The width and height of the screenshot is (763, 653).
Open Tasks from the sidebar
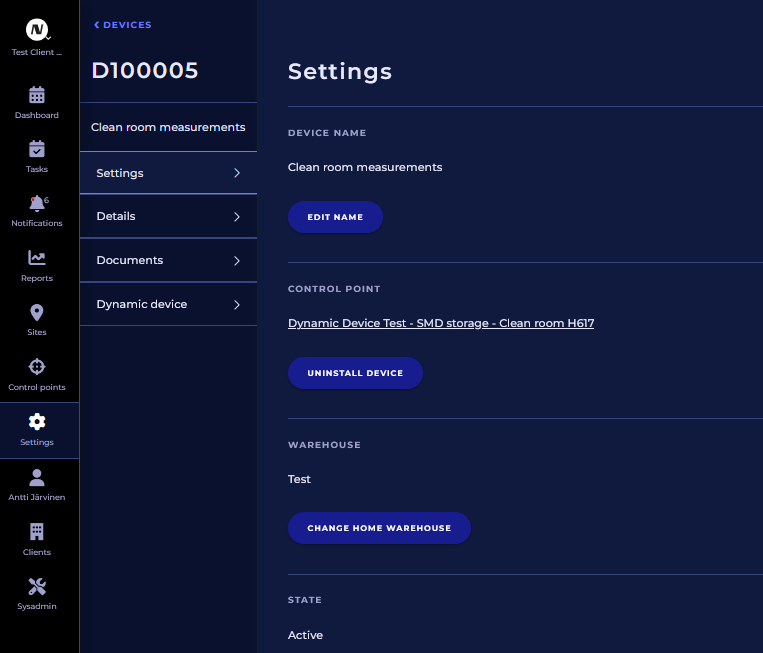click(x=37, y=150)
